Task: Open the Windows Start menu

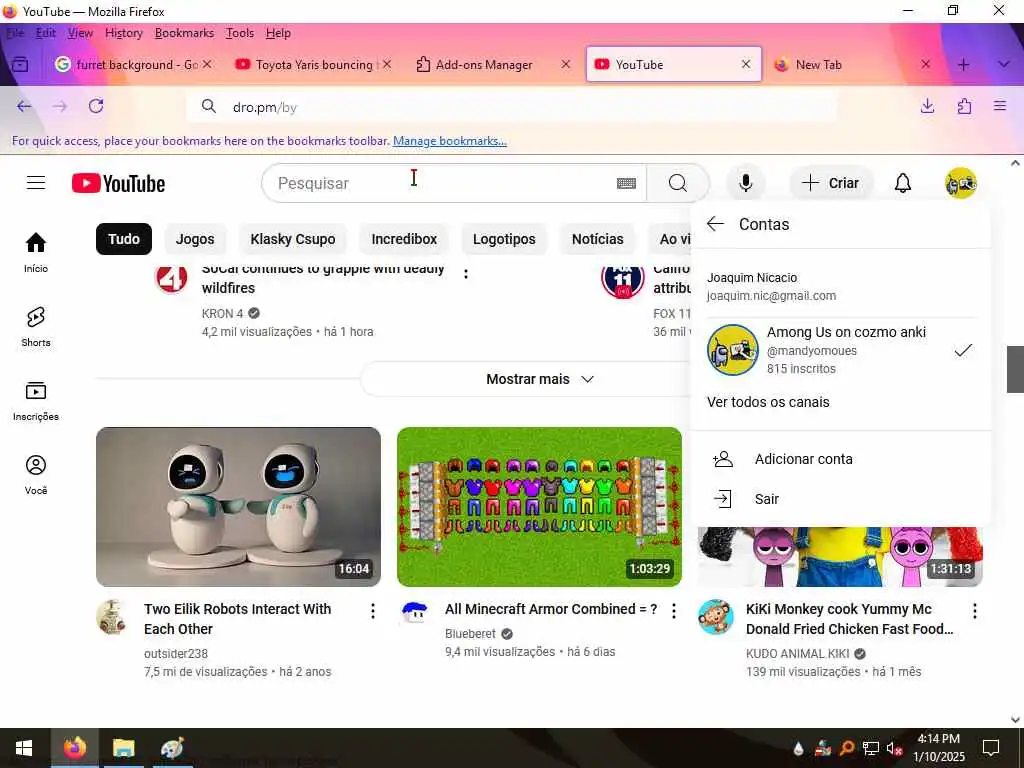Action: pos(24,748)
